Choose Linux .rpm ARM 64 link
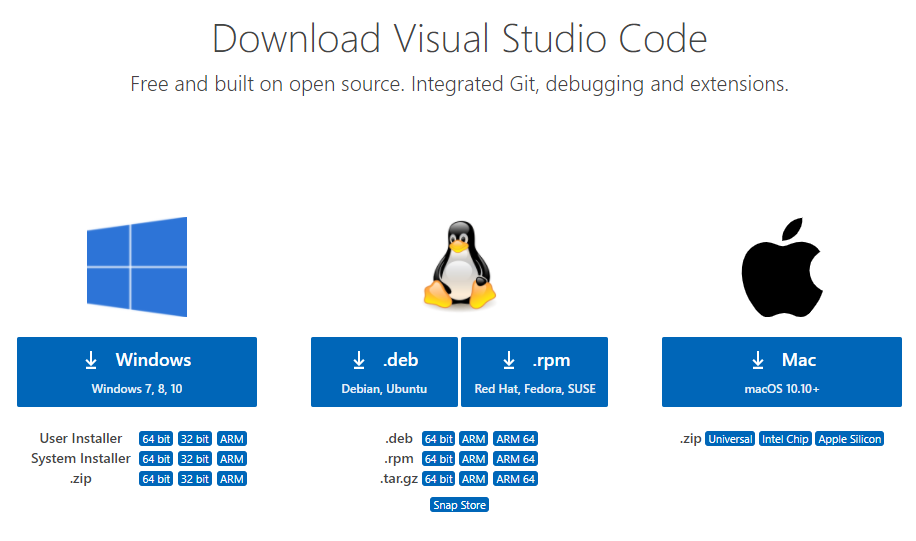The image size is (916, 541). [515, 459]
